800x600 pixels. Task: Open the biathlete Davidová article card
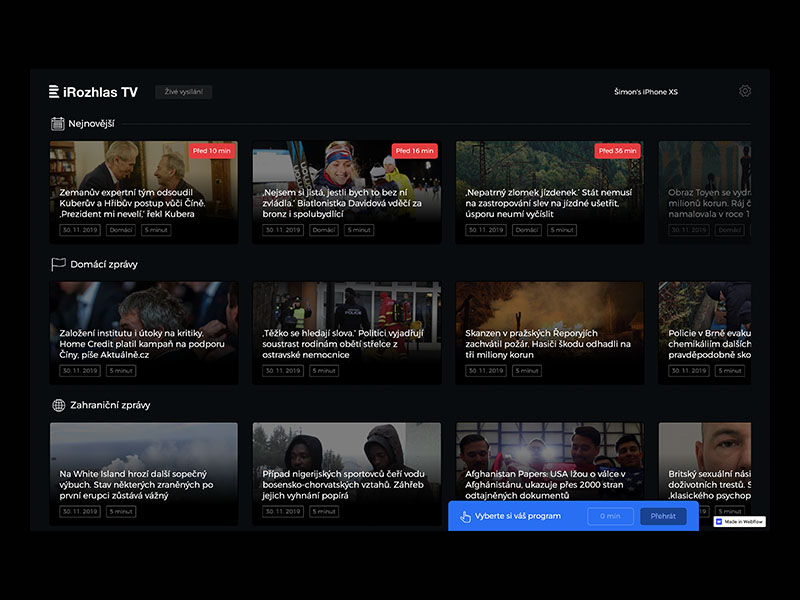pyautogui.click(x=346, y=192)
